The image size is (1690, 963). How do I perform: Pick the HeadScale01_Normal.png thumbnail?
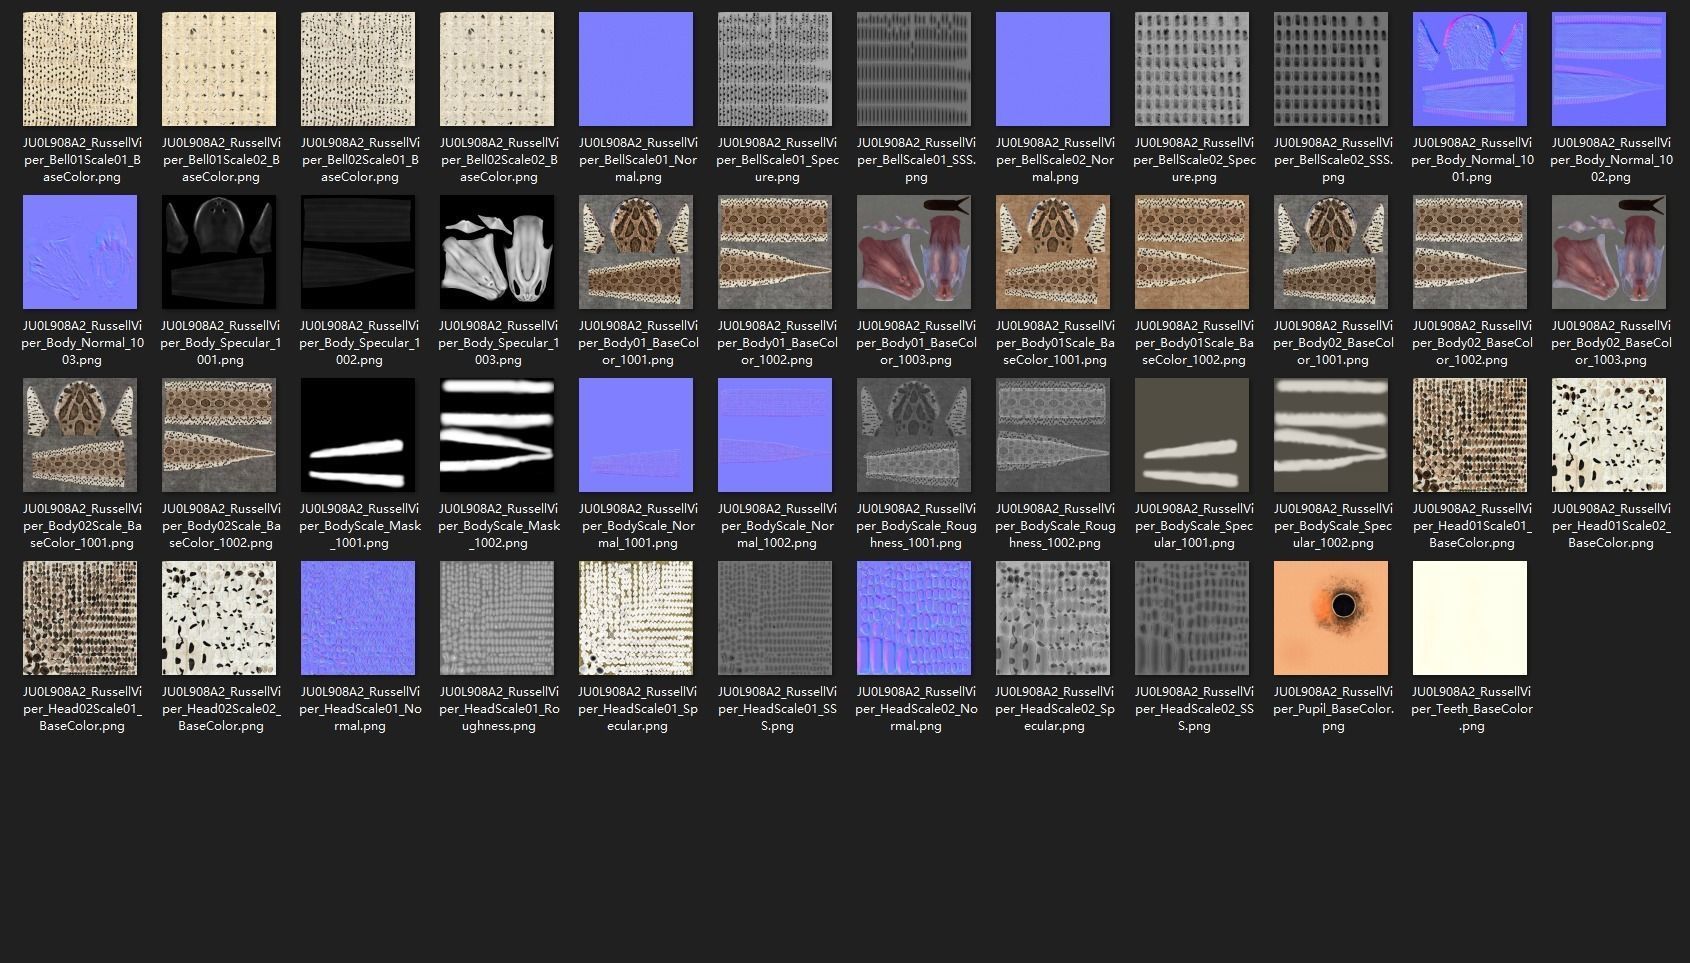click(358, 618)
